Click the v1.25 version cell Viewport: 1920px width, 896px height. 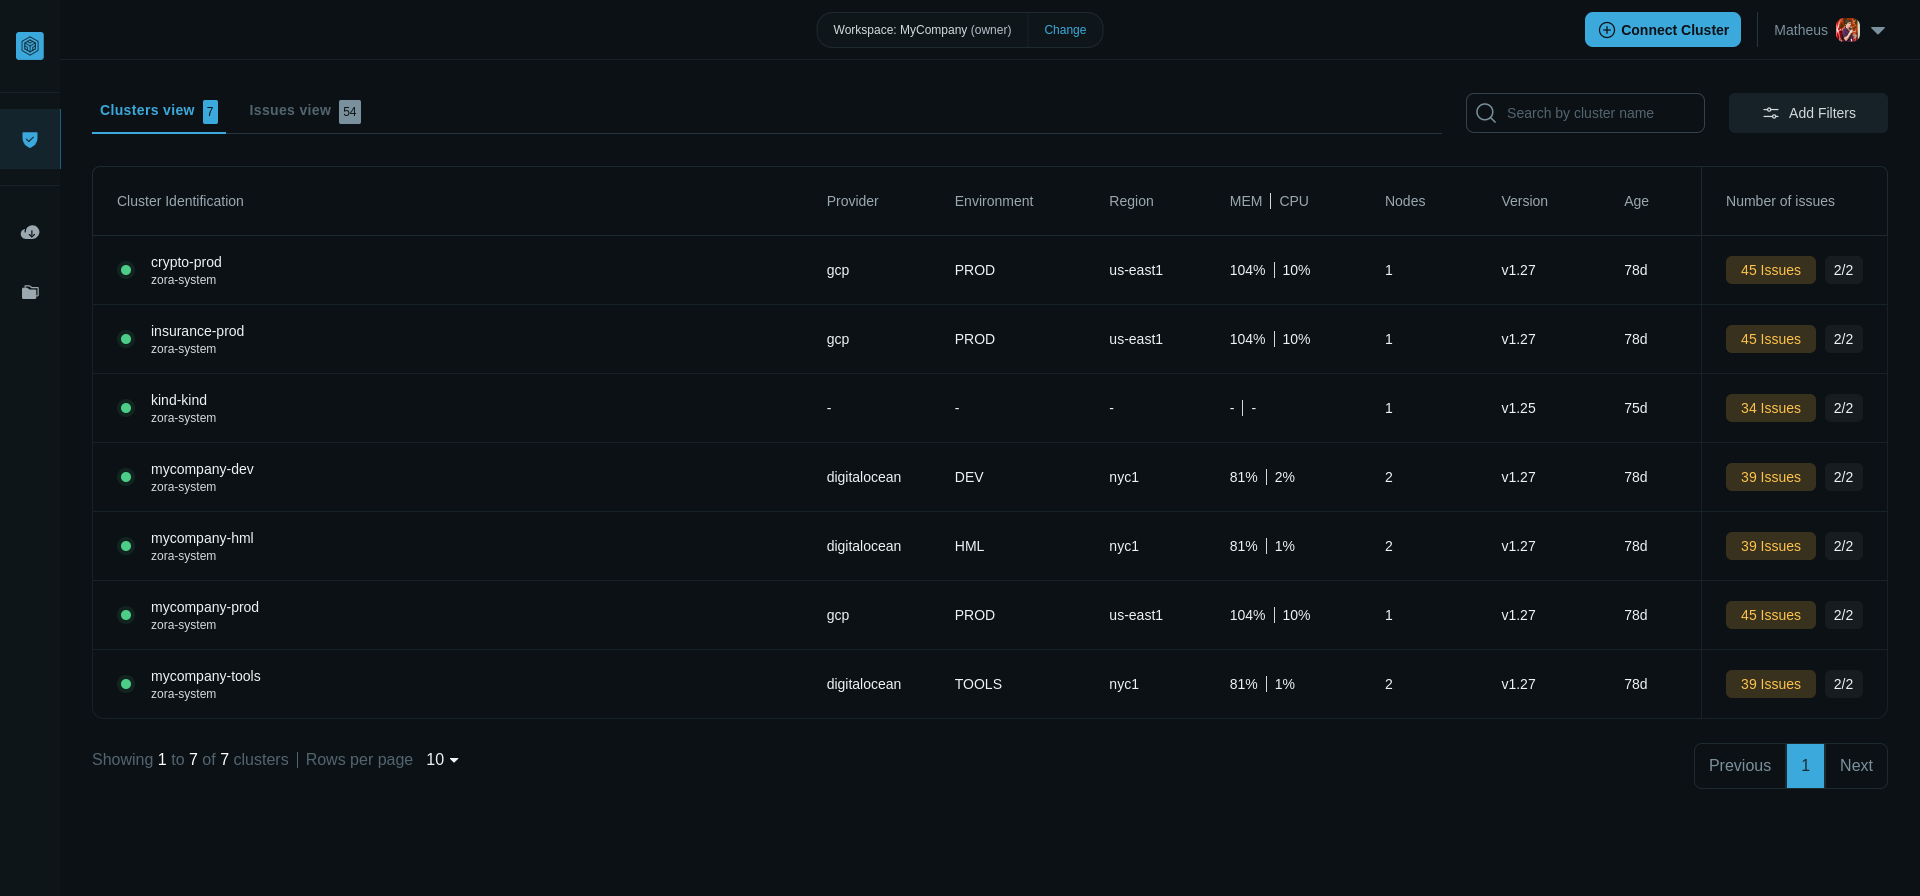tap(1518, 408)
